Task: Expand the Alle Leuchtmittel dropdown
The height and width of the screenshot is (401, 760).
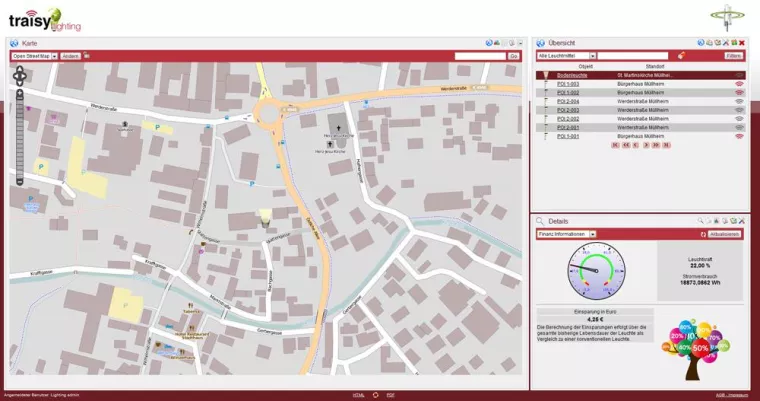Action: [x=592, y=56]
